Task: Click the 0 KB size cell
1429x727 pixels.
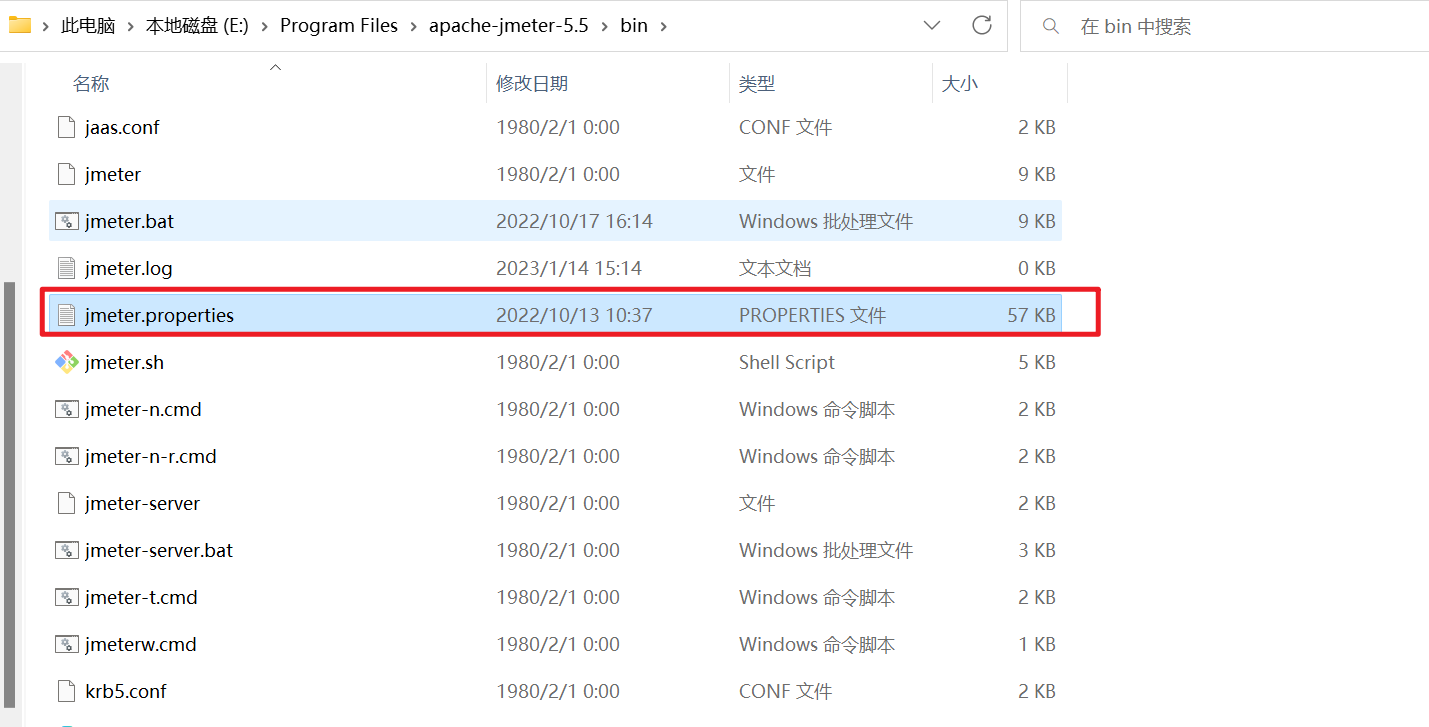Action: coord(1037,268)
